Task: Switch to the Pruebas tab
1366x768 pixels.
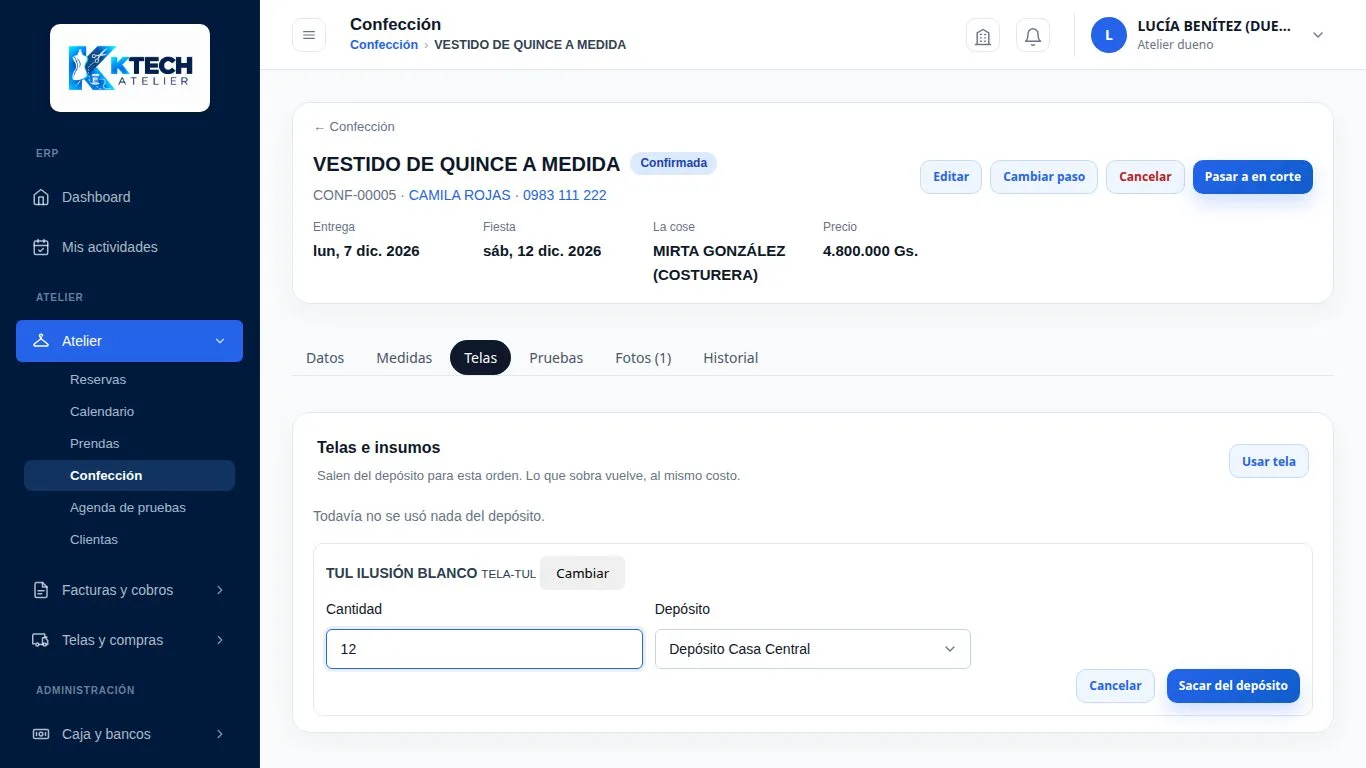Action: pos(556,358)
